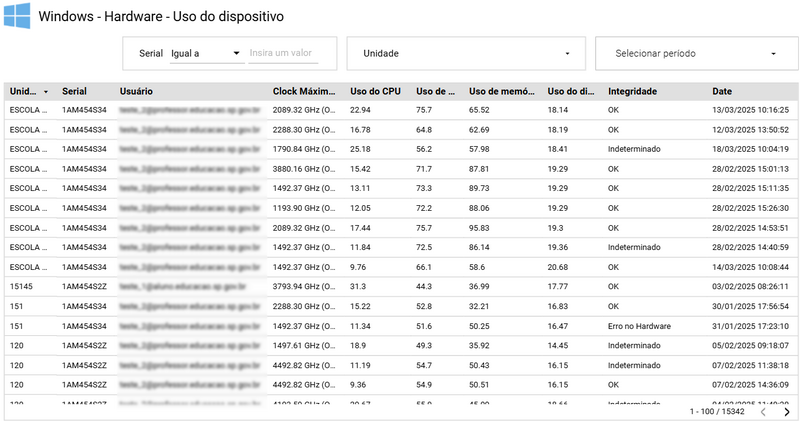Click the date cell 13/03/2025 10:16:25
Image resolution: width=800 pixels, height=421 pixels.
pyautogui.click(x=750, y=110)
